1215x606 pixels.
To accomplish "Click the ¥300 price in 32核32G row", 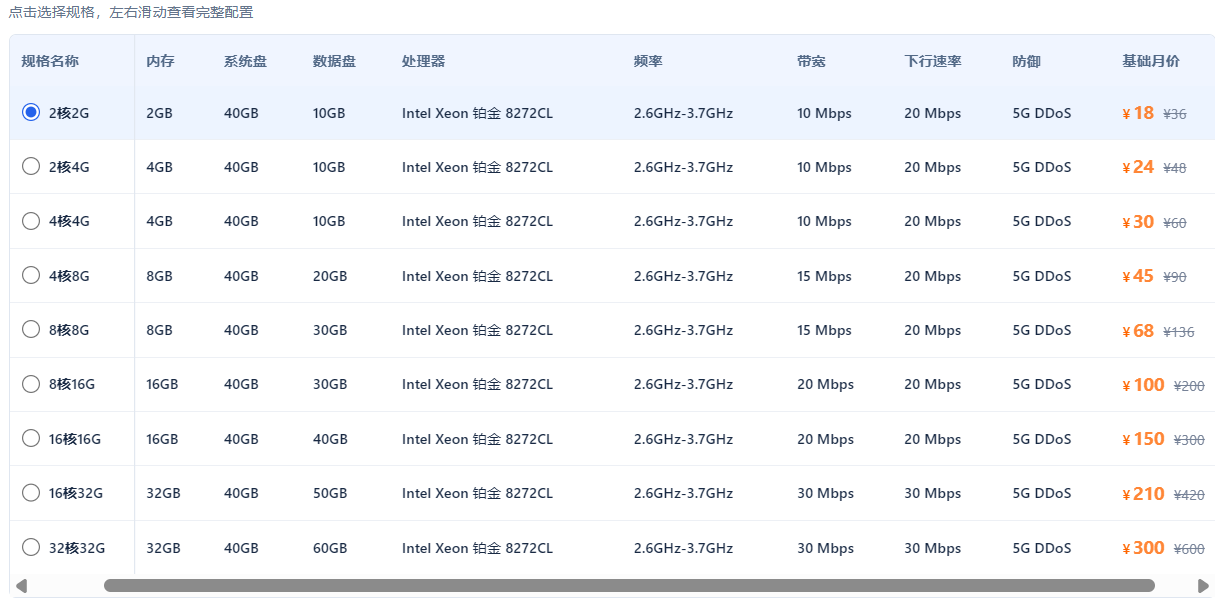I will (1143, 548).
